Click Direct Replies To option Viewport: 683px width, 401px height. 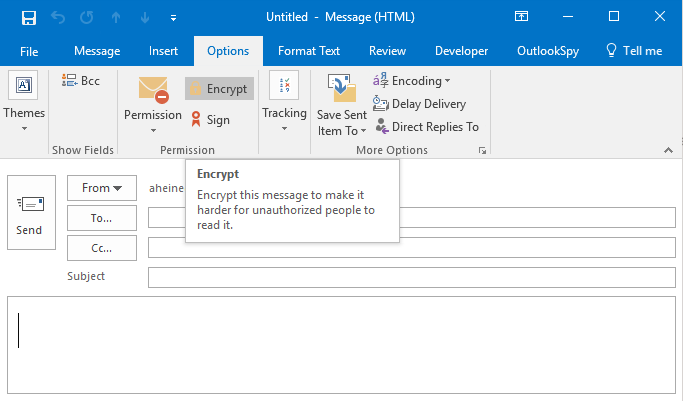pos(427,127)
